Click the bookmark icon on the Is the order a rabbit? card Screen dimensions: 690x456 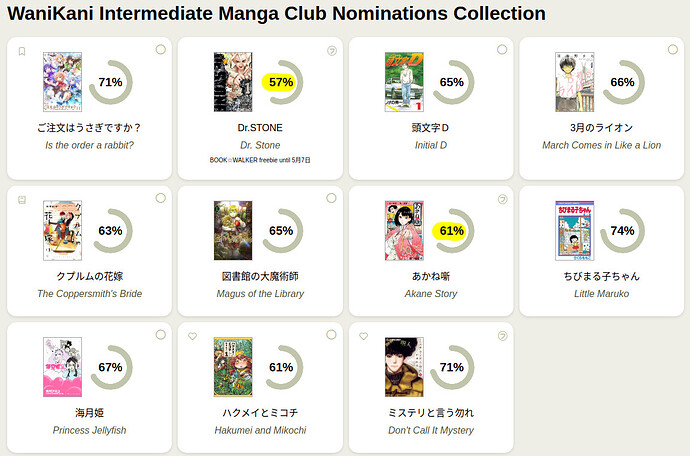click(x=22, y=51)
